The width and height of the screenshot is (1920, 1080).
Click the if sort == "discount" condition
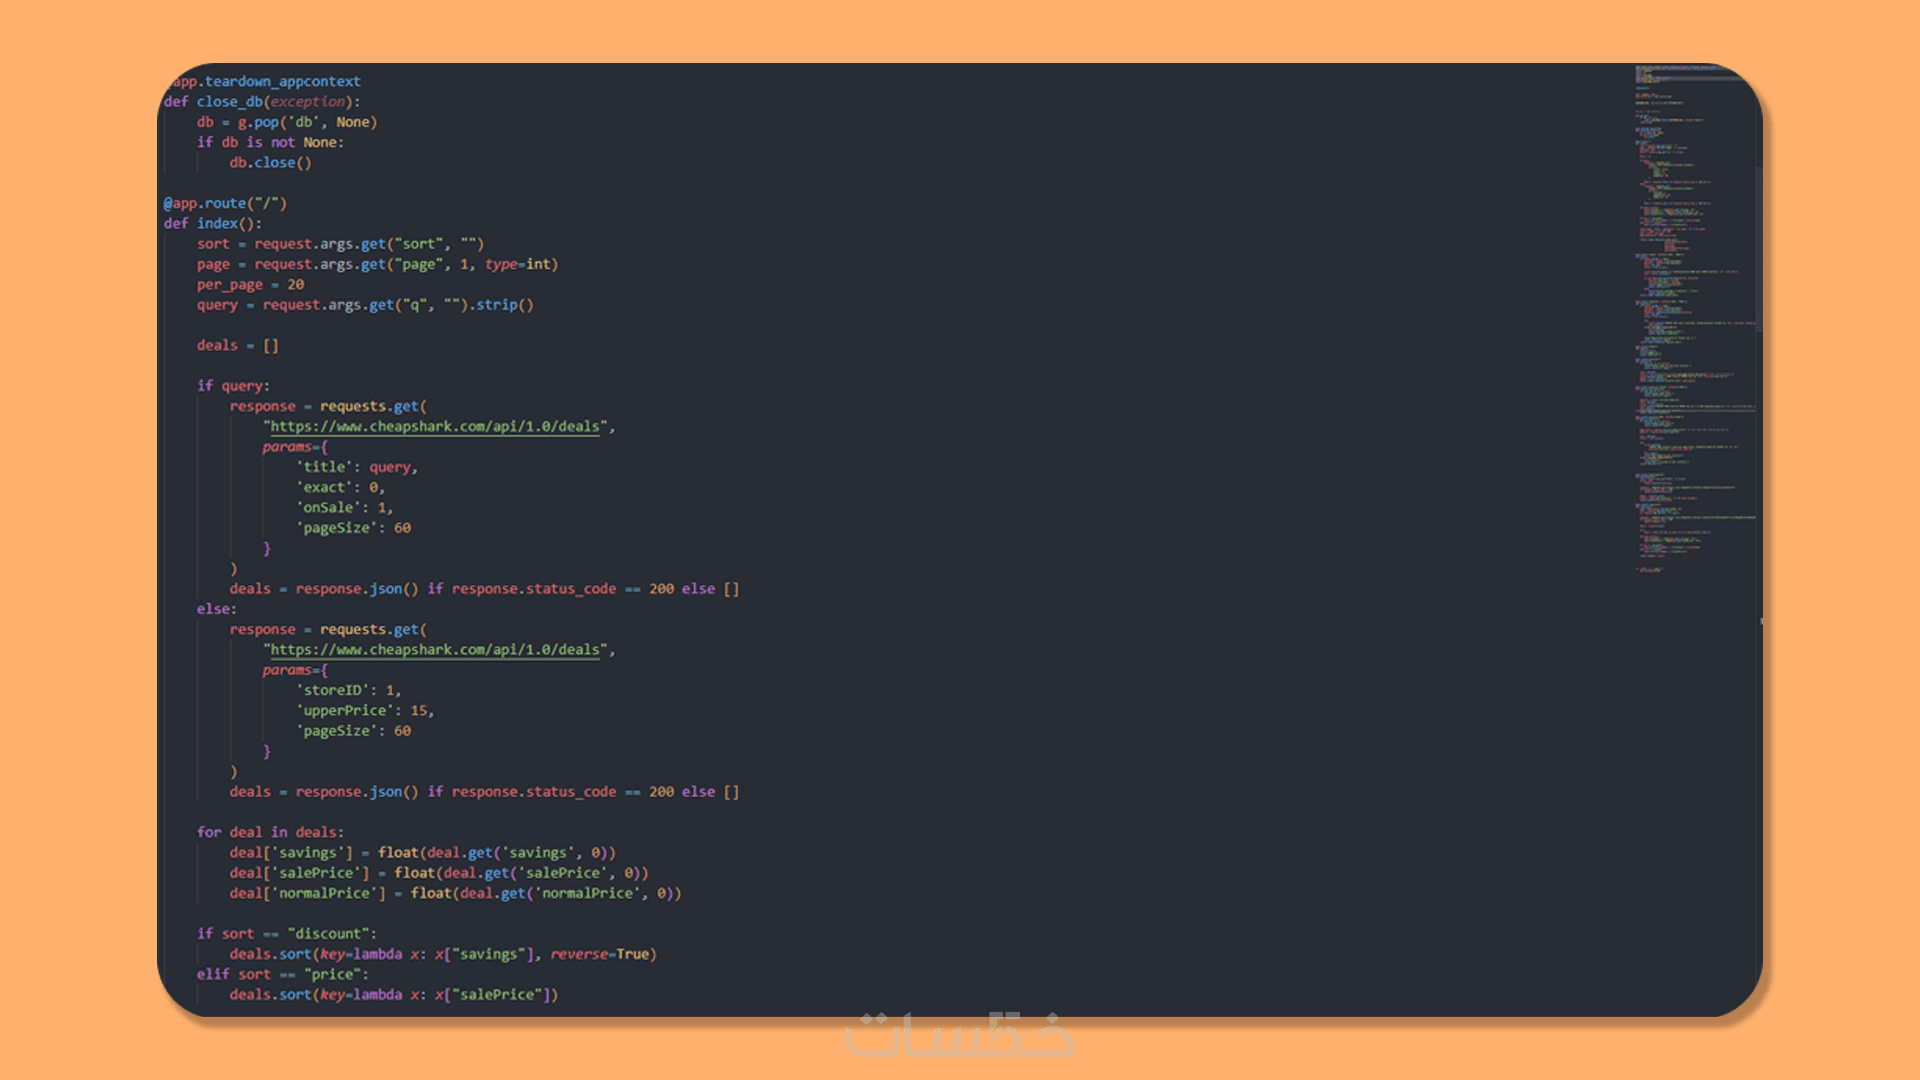tap(286, 934)
